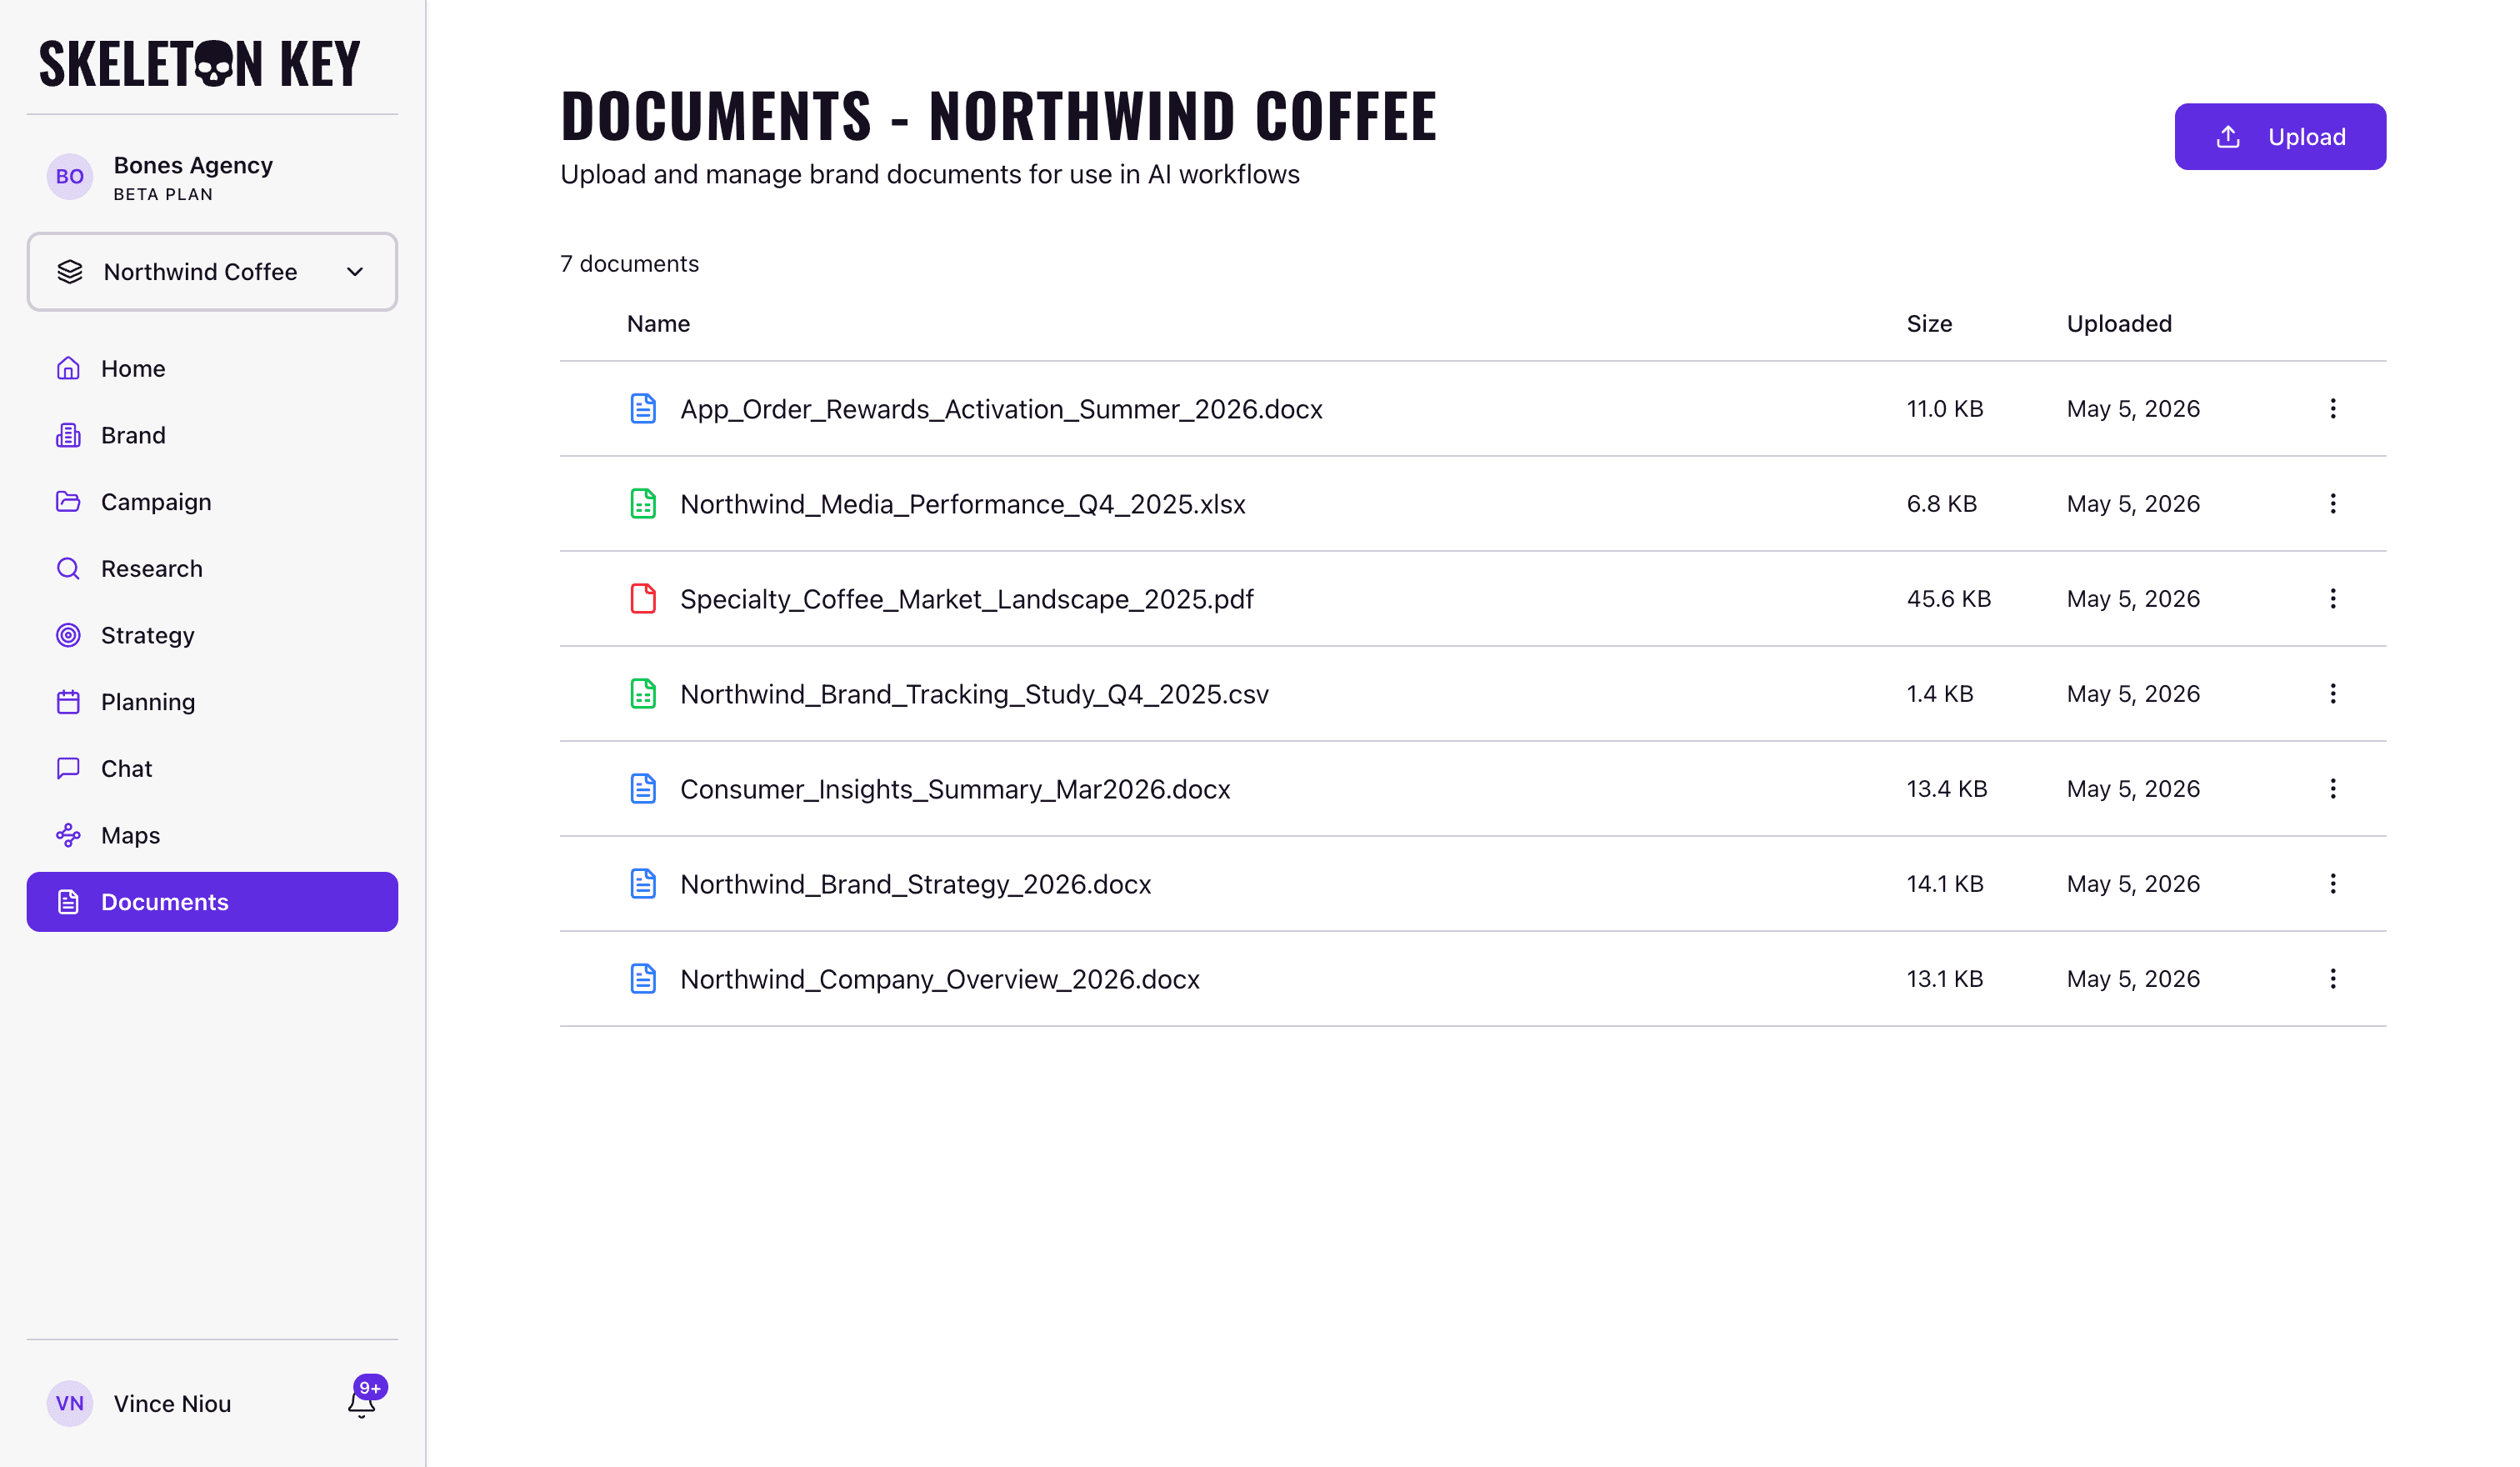Open the Campaign section
Screen dimensions: 2520x1467
point(212,502)
